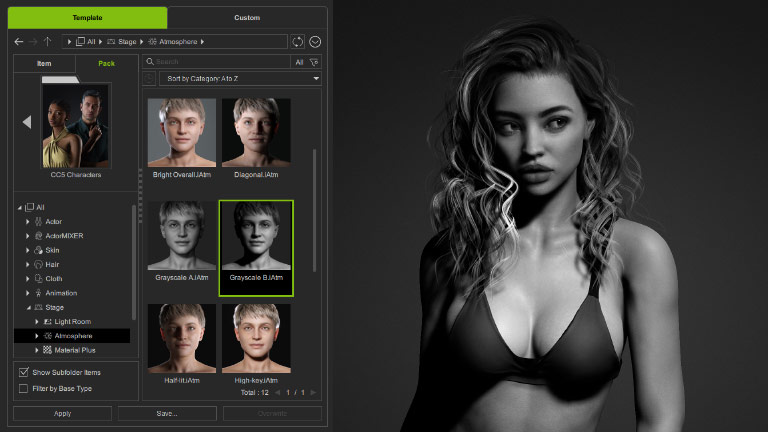Expand the ActorMIXER tree node
Screen dimensions: 768x432
[x=27, y=236]
